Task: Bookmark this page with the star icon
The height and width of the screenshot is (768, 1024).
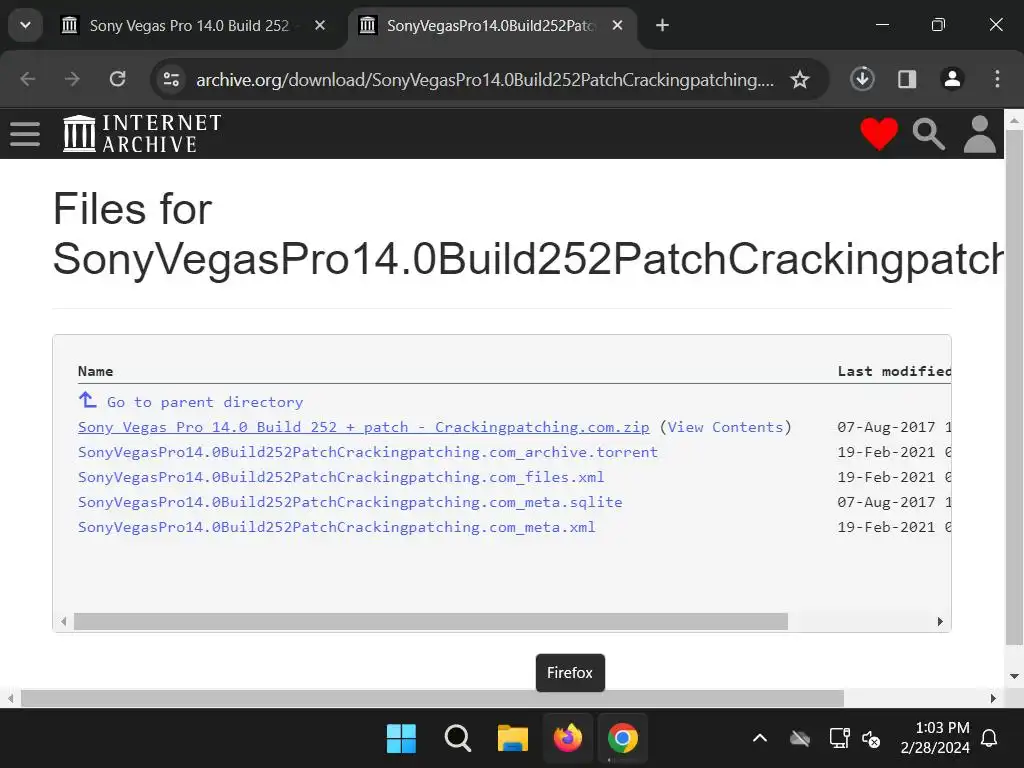Action: [800, 80]
